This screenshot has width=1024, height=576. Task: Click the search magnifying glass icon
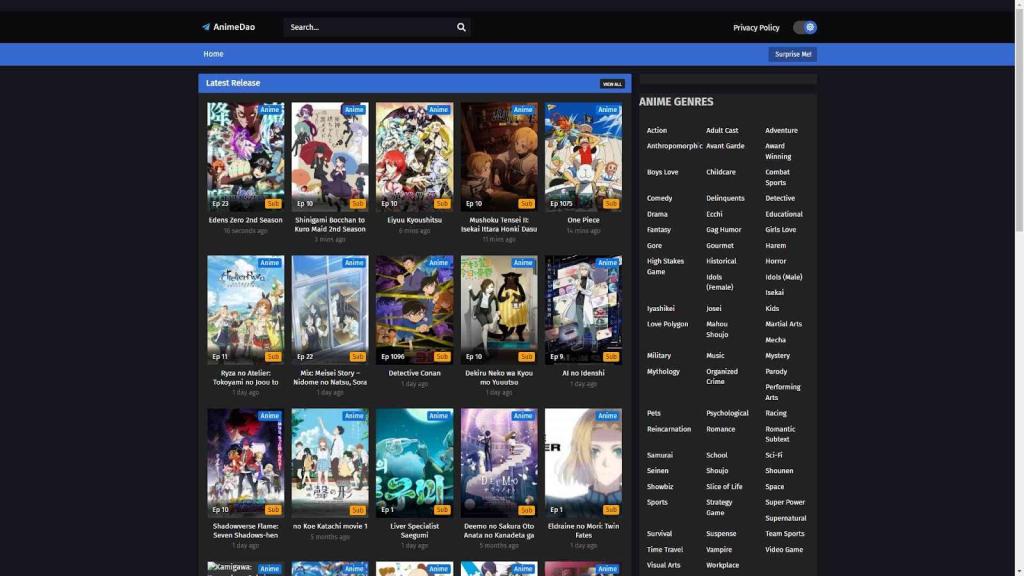[460, 27]
